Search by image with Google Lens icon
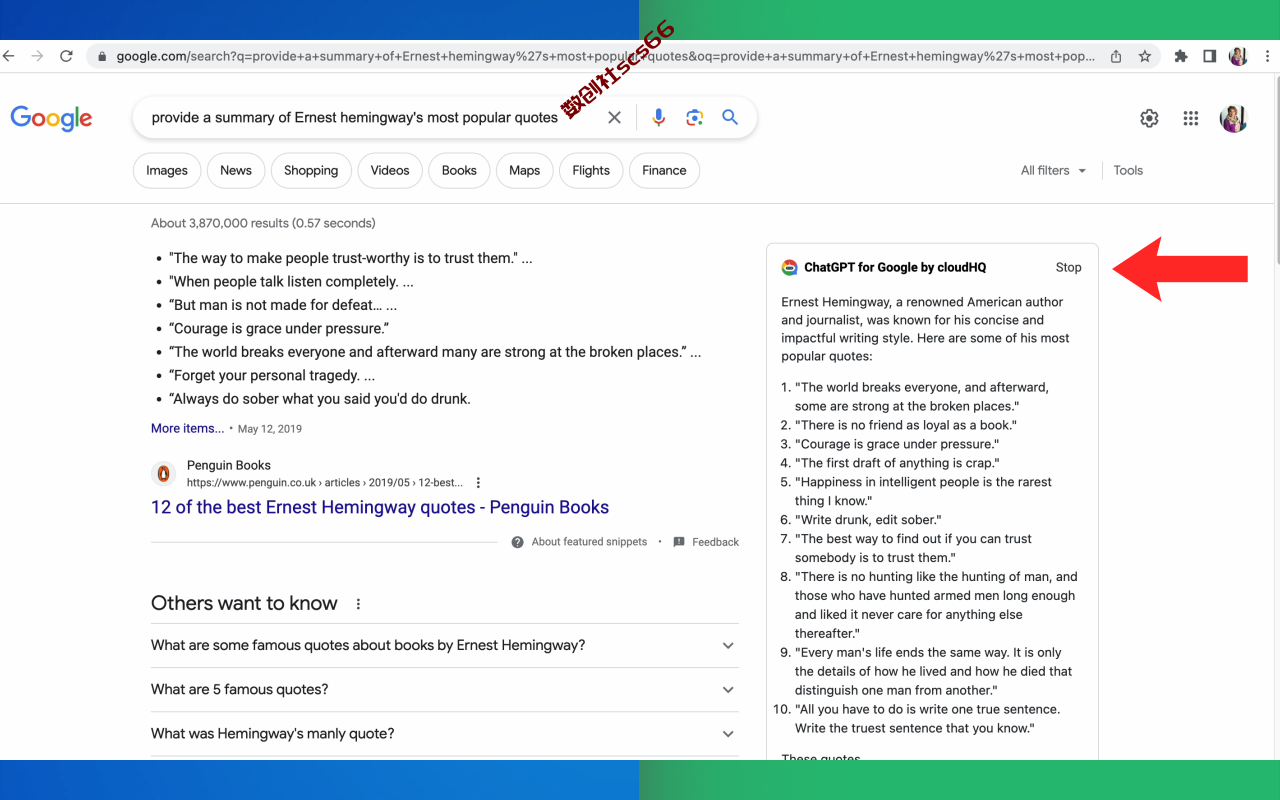 (695, 118)
